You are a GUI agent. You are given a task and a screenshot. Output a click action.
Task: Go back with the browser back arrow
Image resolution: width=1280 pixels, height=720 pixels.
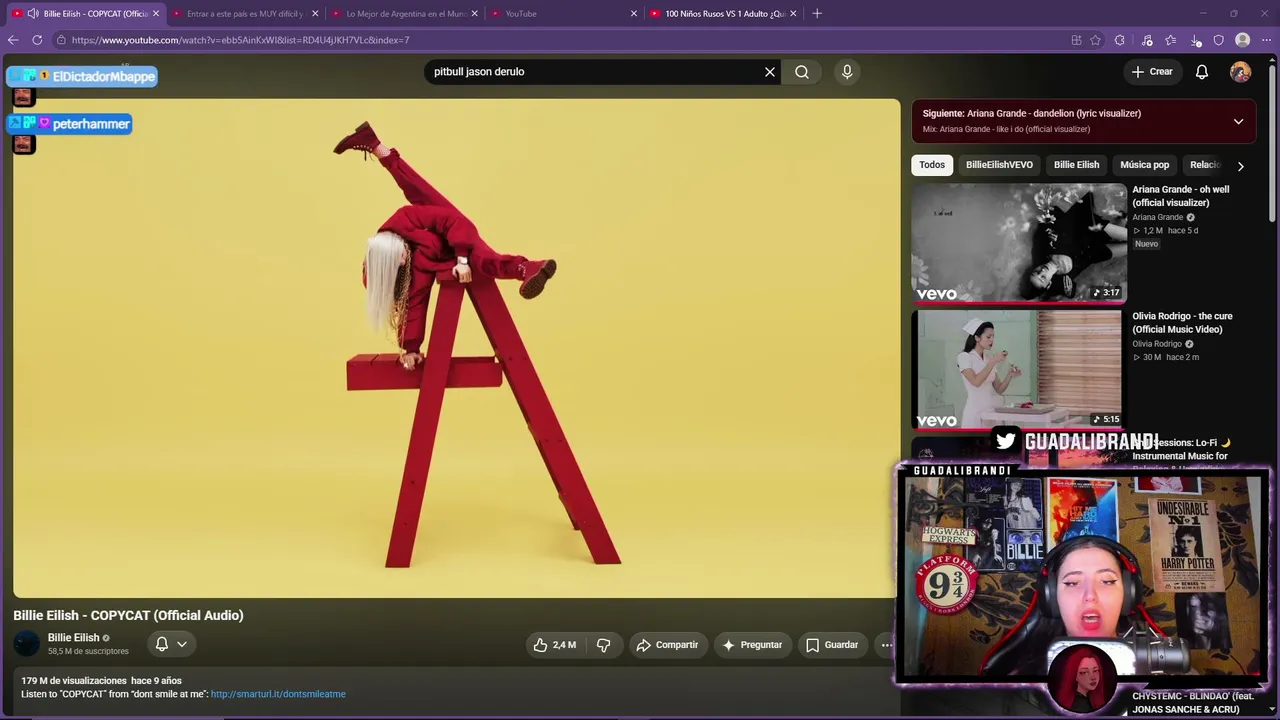(13, 40)
